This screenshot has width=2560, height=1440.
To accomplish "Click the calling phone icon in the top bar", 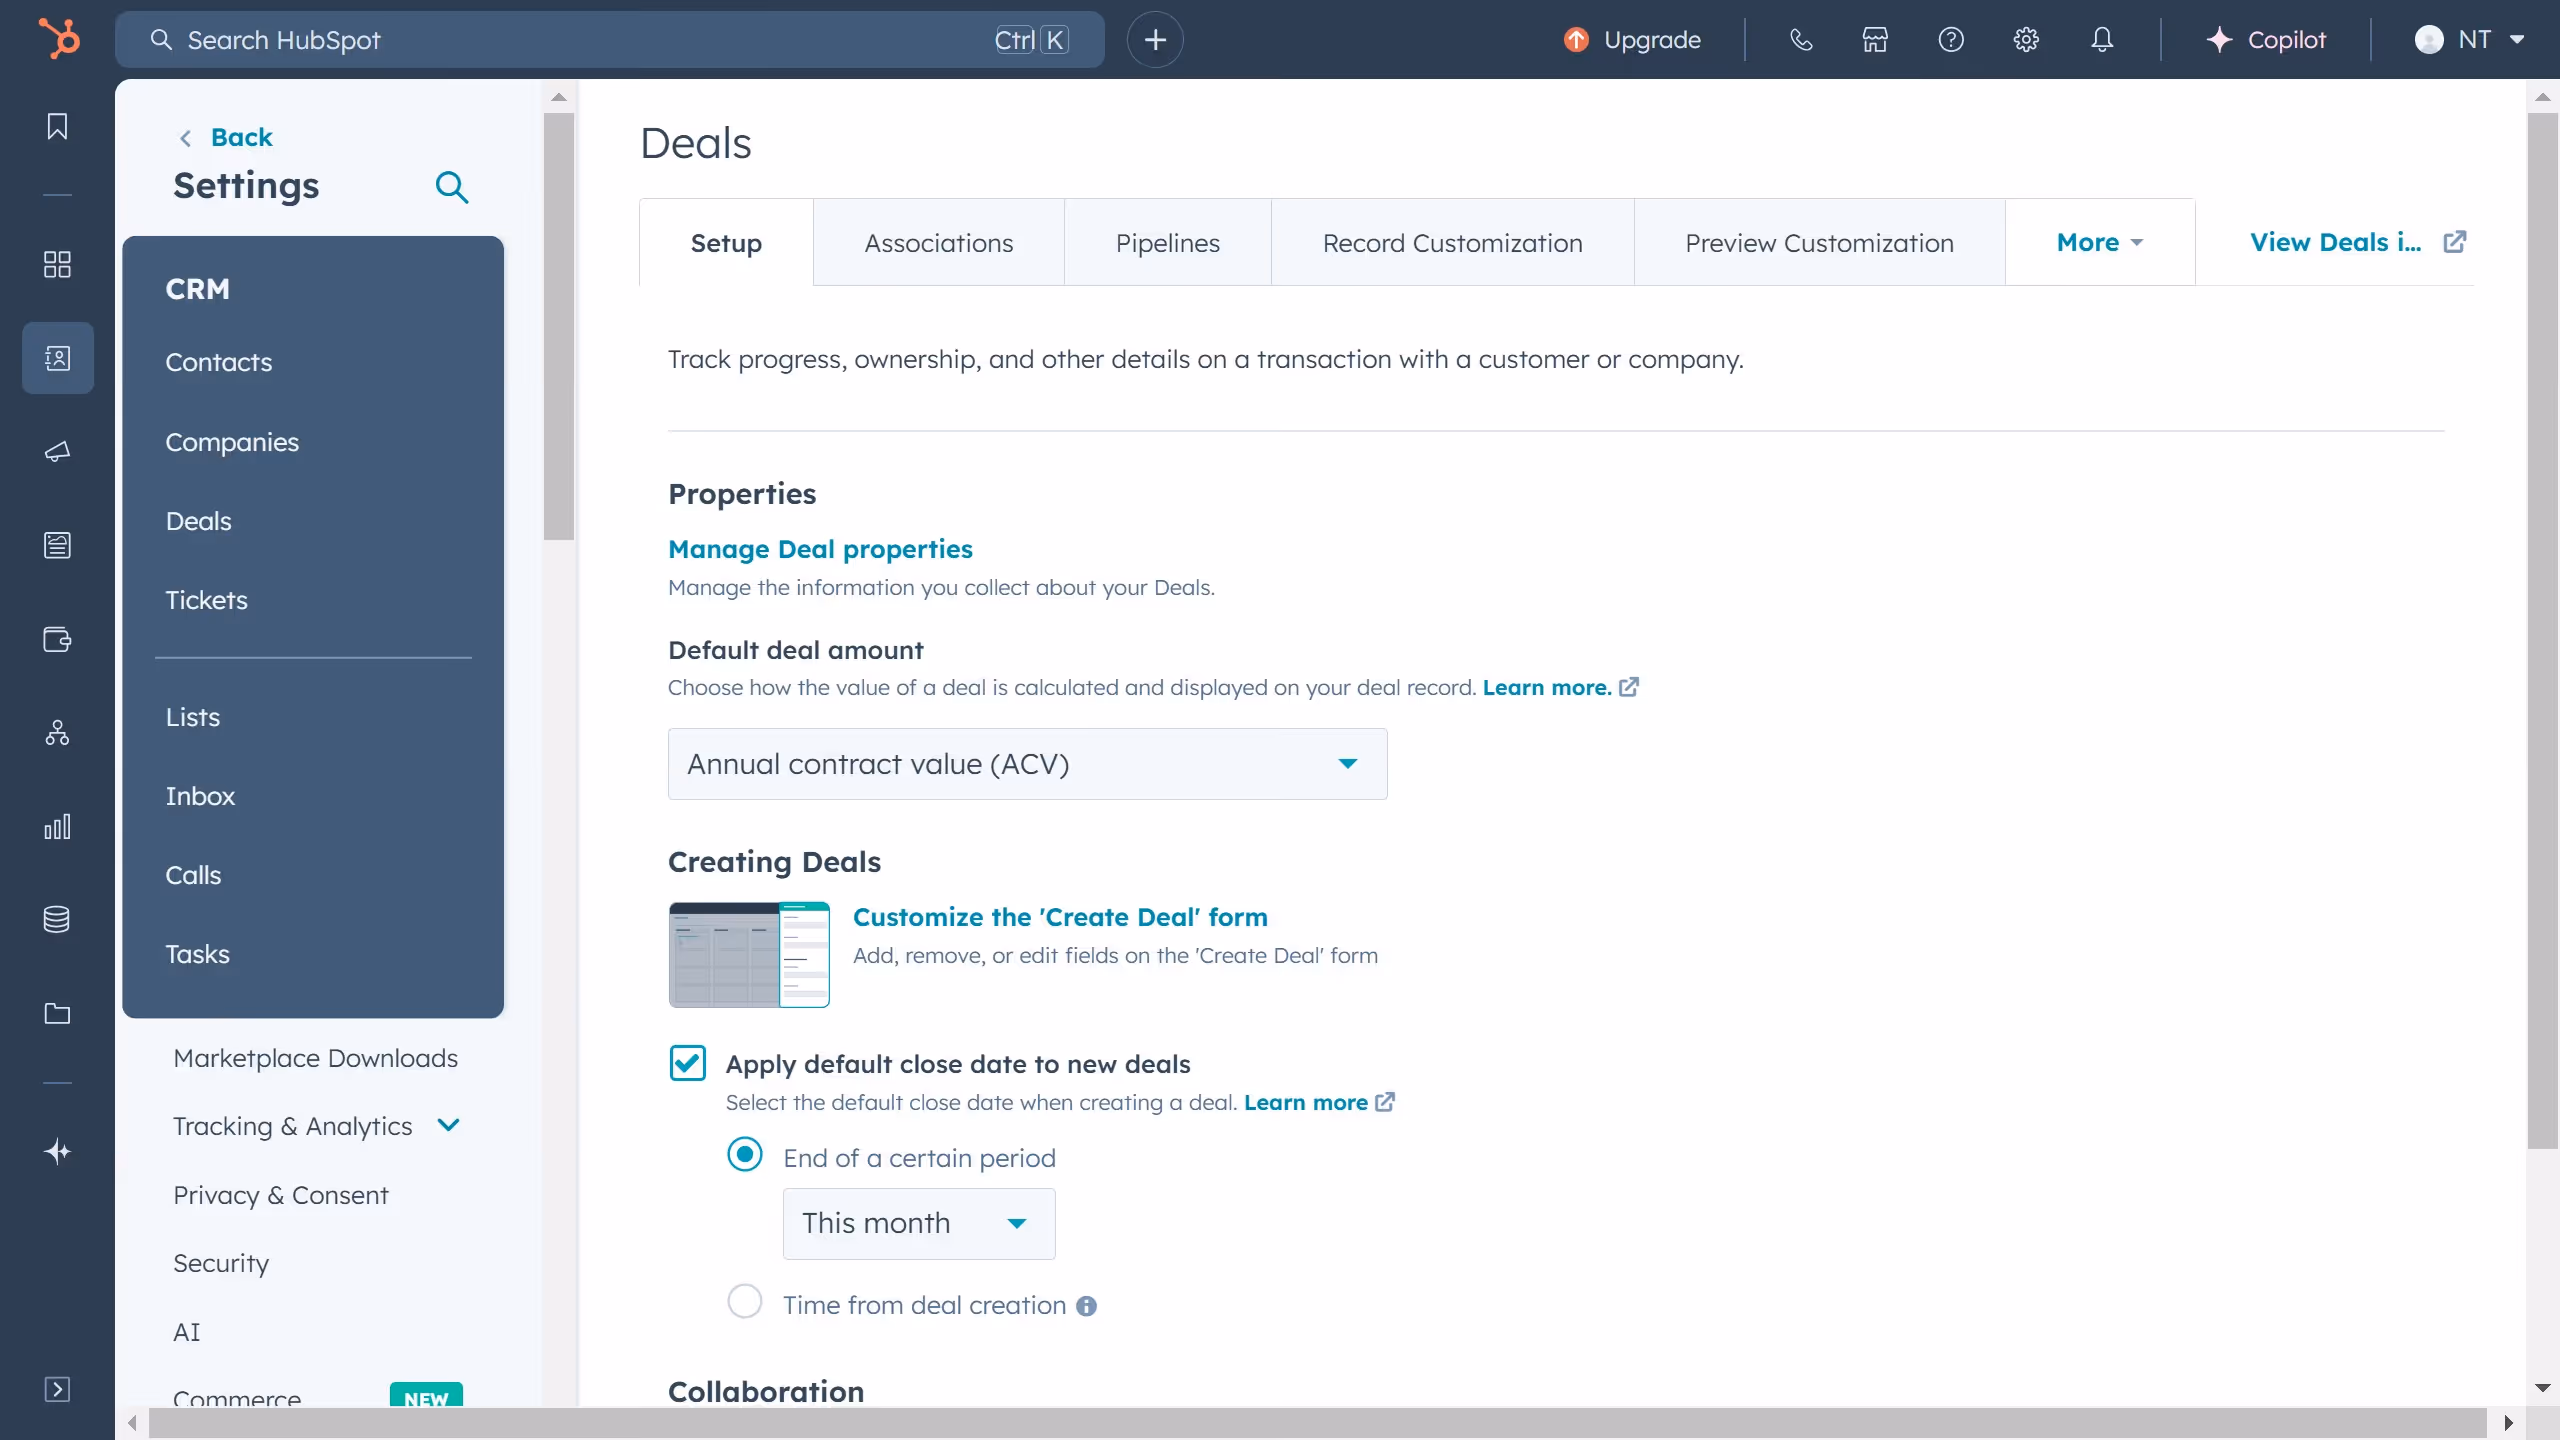I will coord(1801,39).
